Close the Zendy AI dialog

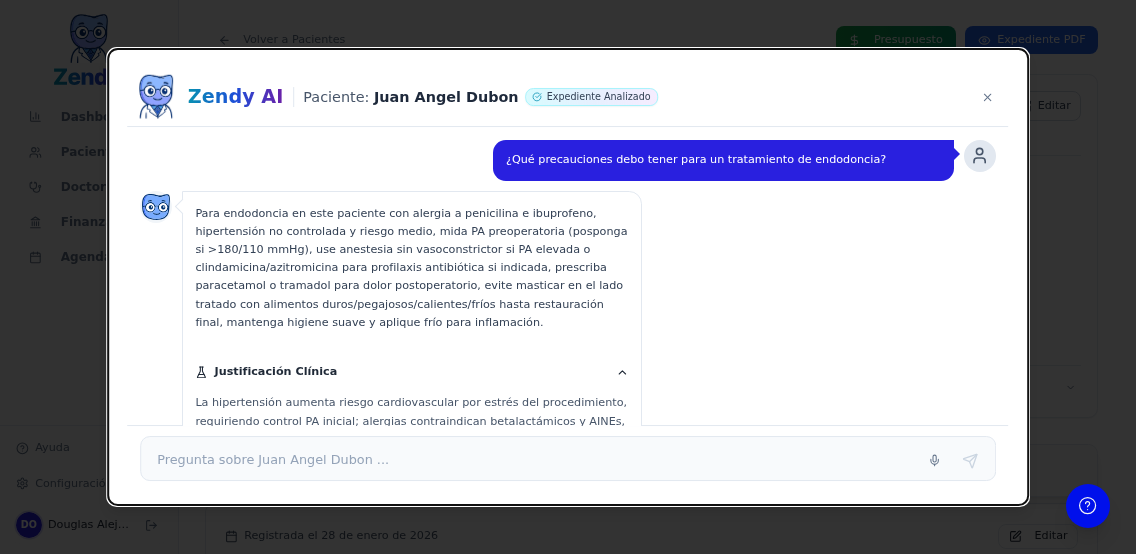(x=987, y=98)
